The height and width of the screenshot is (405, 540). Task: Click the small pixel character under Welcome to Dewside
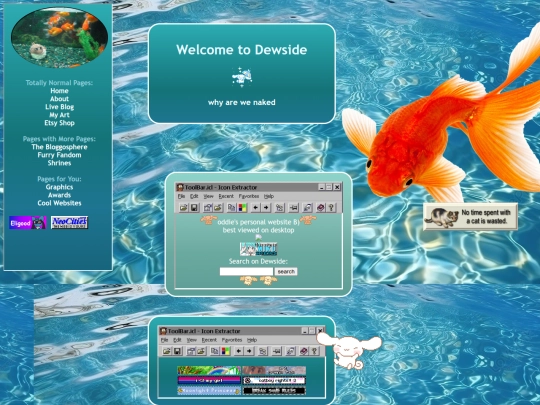tap(242, 77)
